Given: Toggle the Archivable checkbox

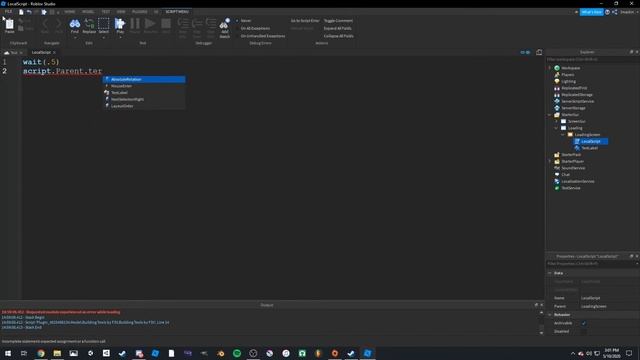Looking at the screenshot, I should click(x=583, y=323).
